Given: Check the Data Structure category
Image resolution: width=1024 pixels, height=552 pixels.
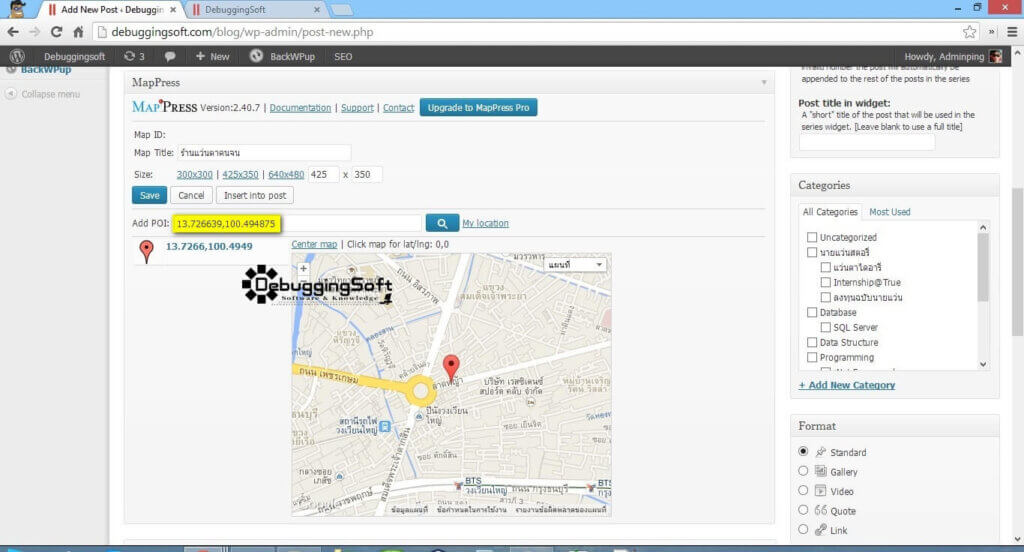Looking at the screenshot, I should click(x=812, y=342).
